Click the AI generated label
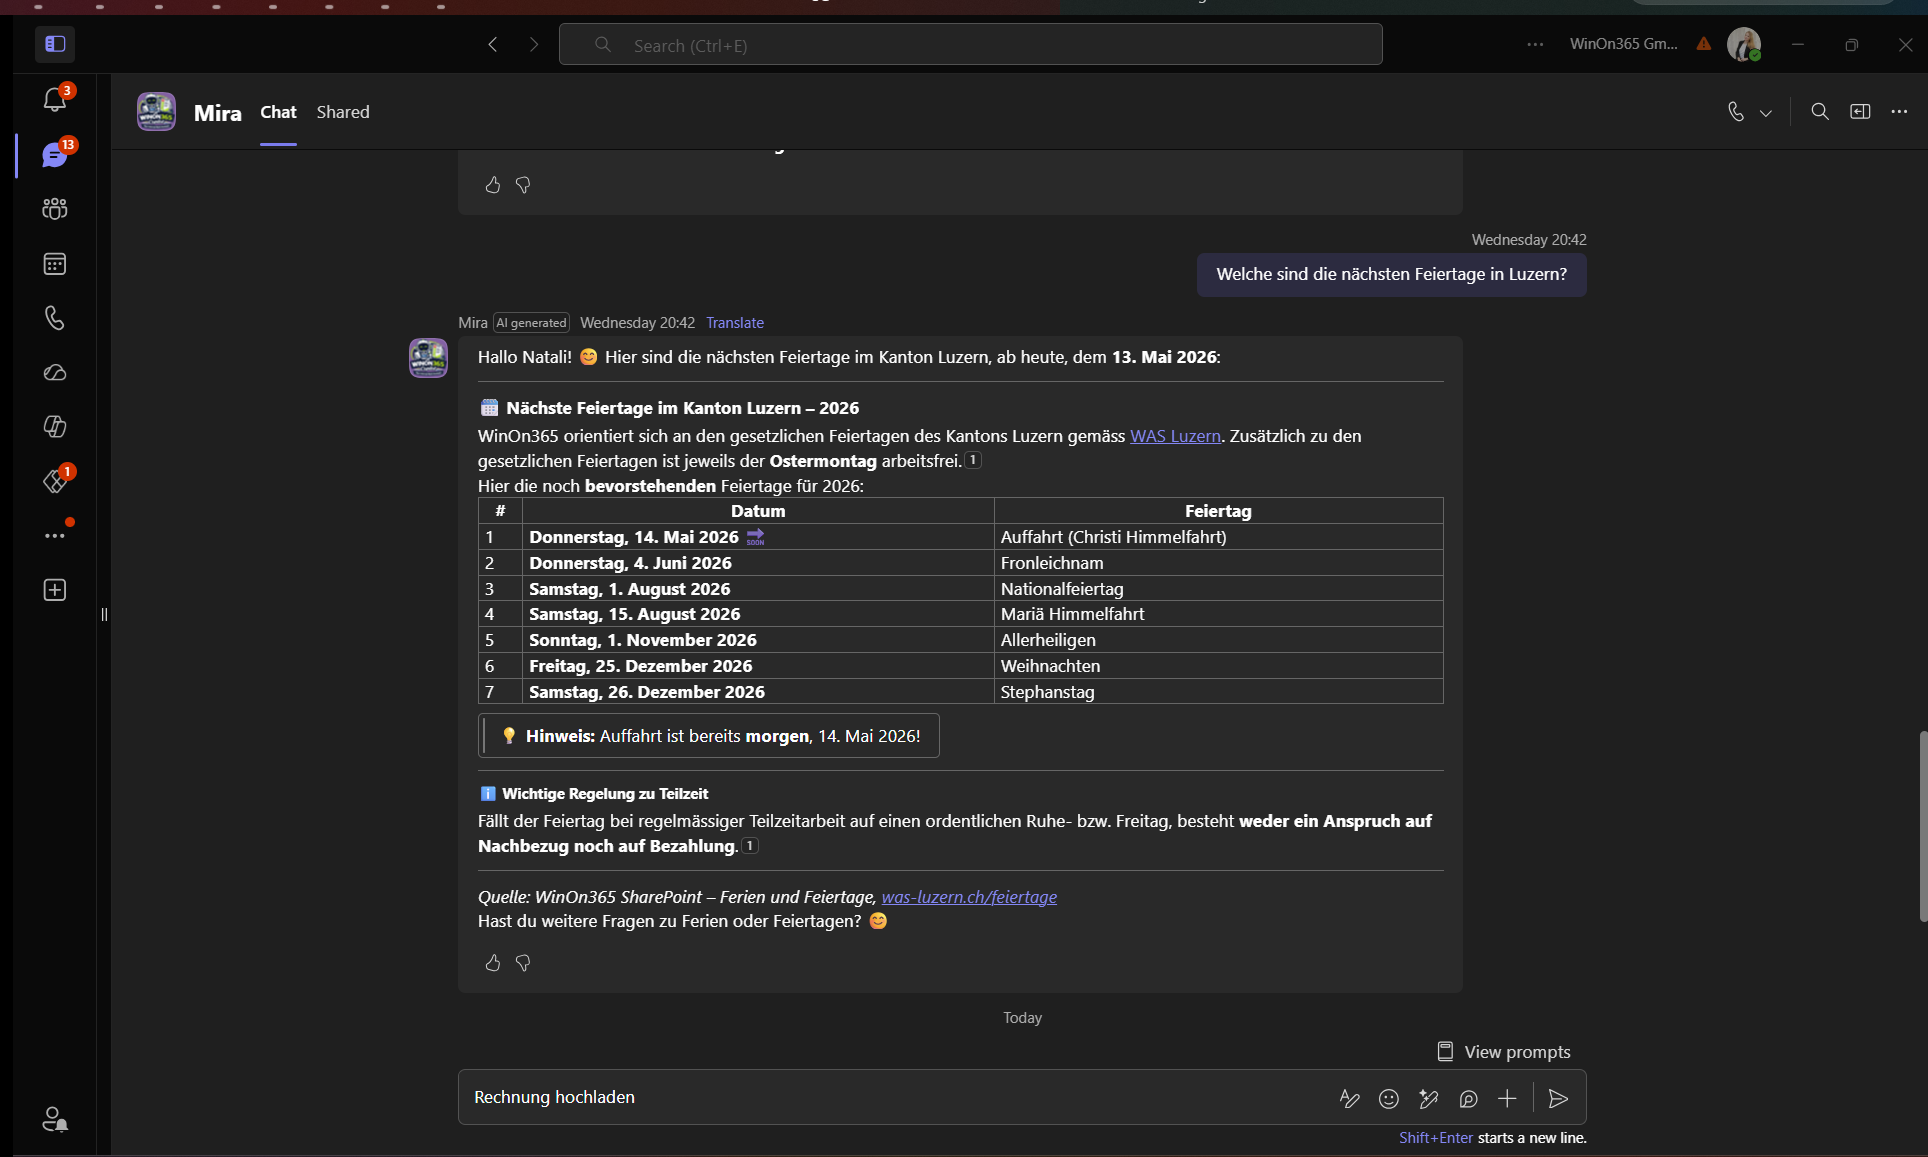Viewport: 1928px width, 1157px height. 531,323
